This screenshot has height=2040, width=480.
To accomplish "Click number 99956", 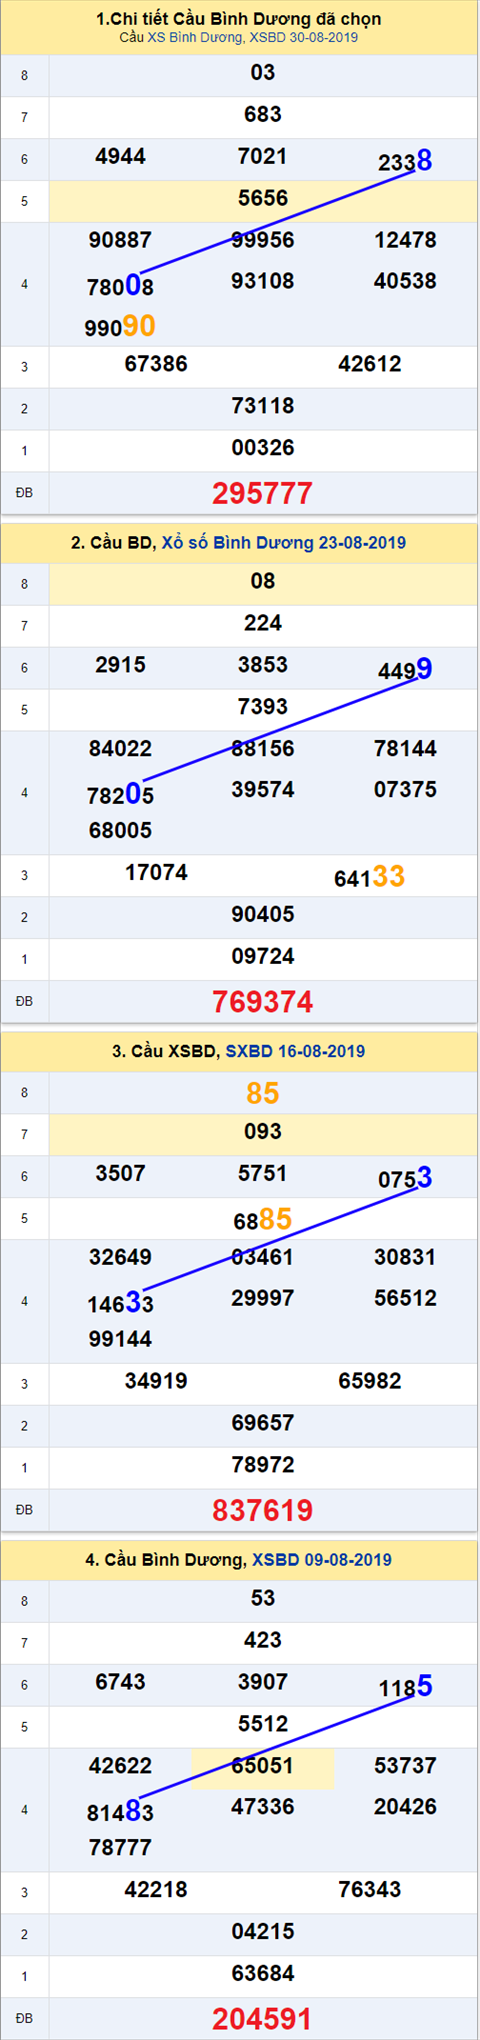I will click(x=263, y=240).
